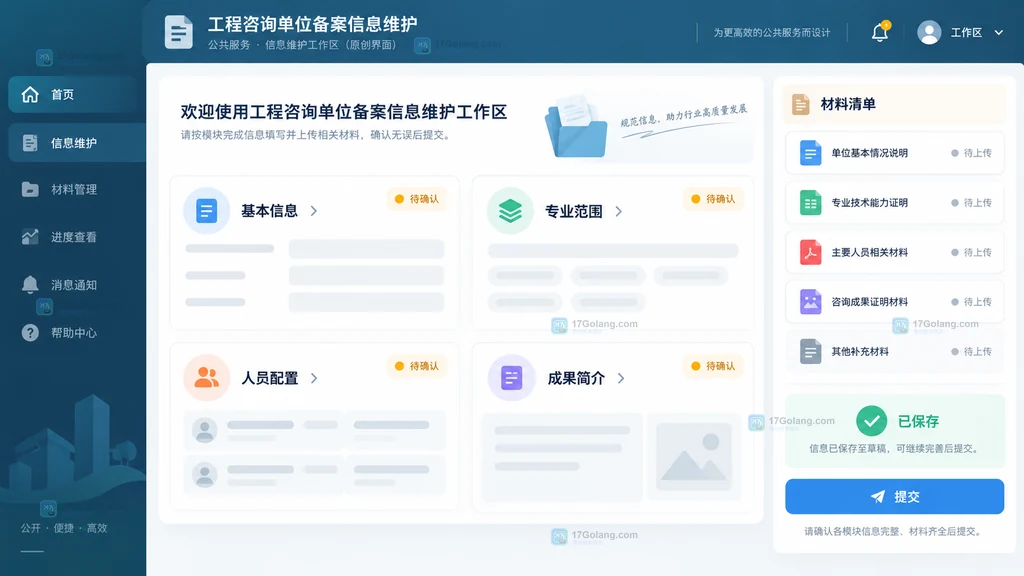Click the folder illustration in welcome banner
Viewport: 1024px width, 576px height.
[577, 127]
